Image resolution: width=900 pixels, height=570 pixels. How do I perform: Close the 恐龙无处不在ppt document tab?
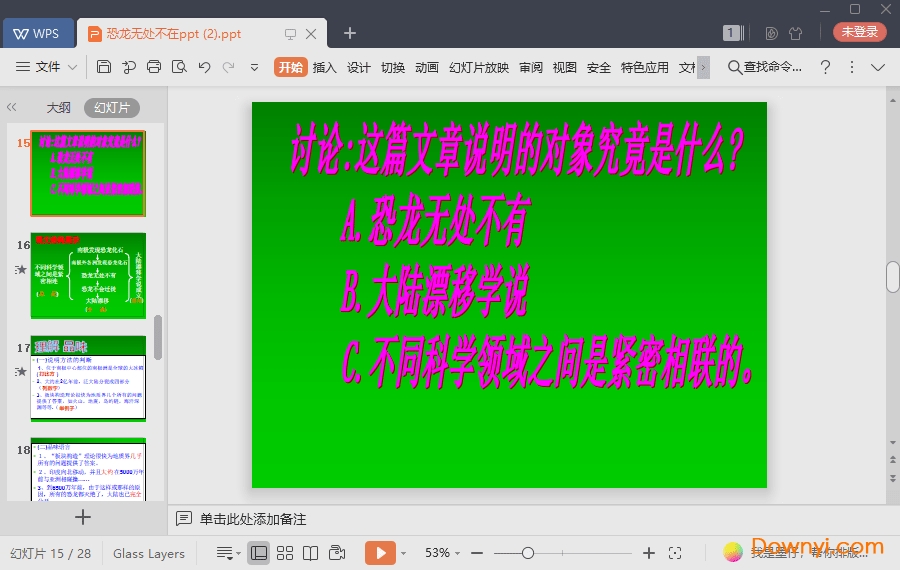tap(311, 34)
